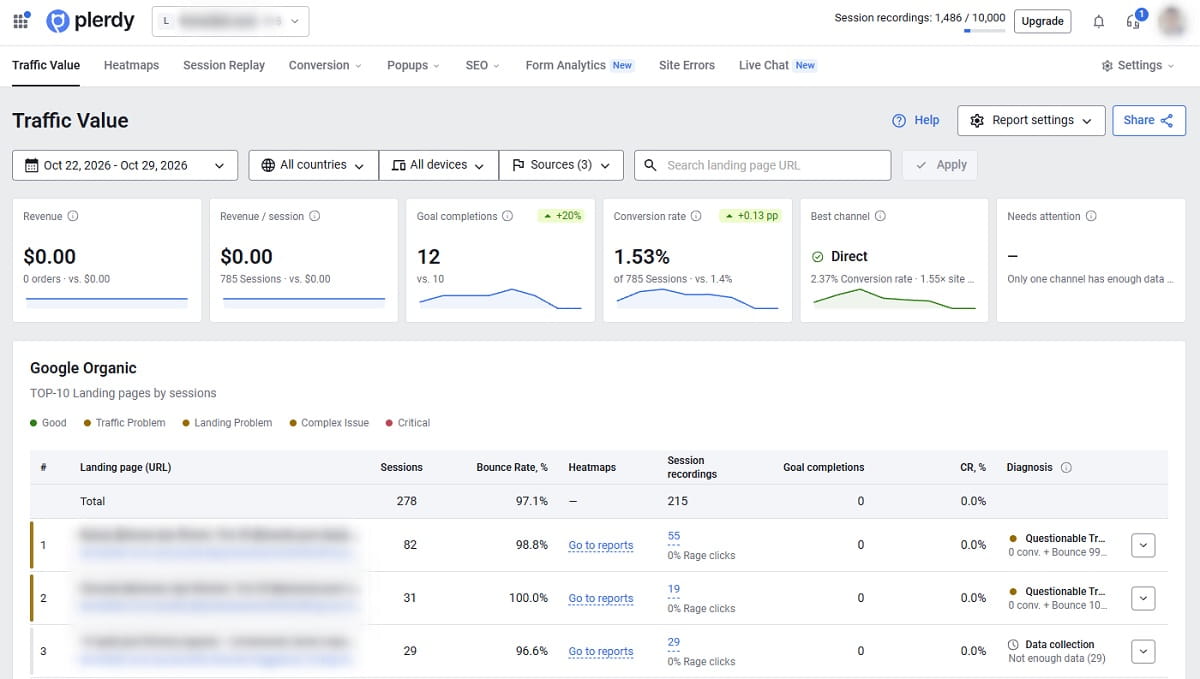Click the Revenue info icon
Screen dimensions: 1200x679
click(x=73, y=216)
